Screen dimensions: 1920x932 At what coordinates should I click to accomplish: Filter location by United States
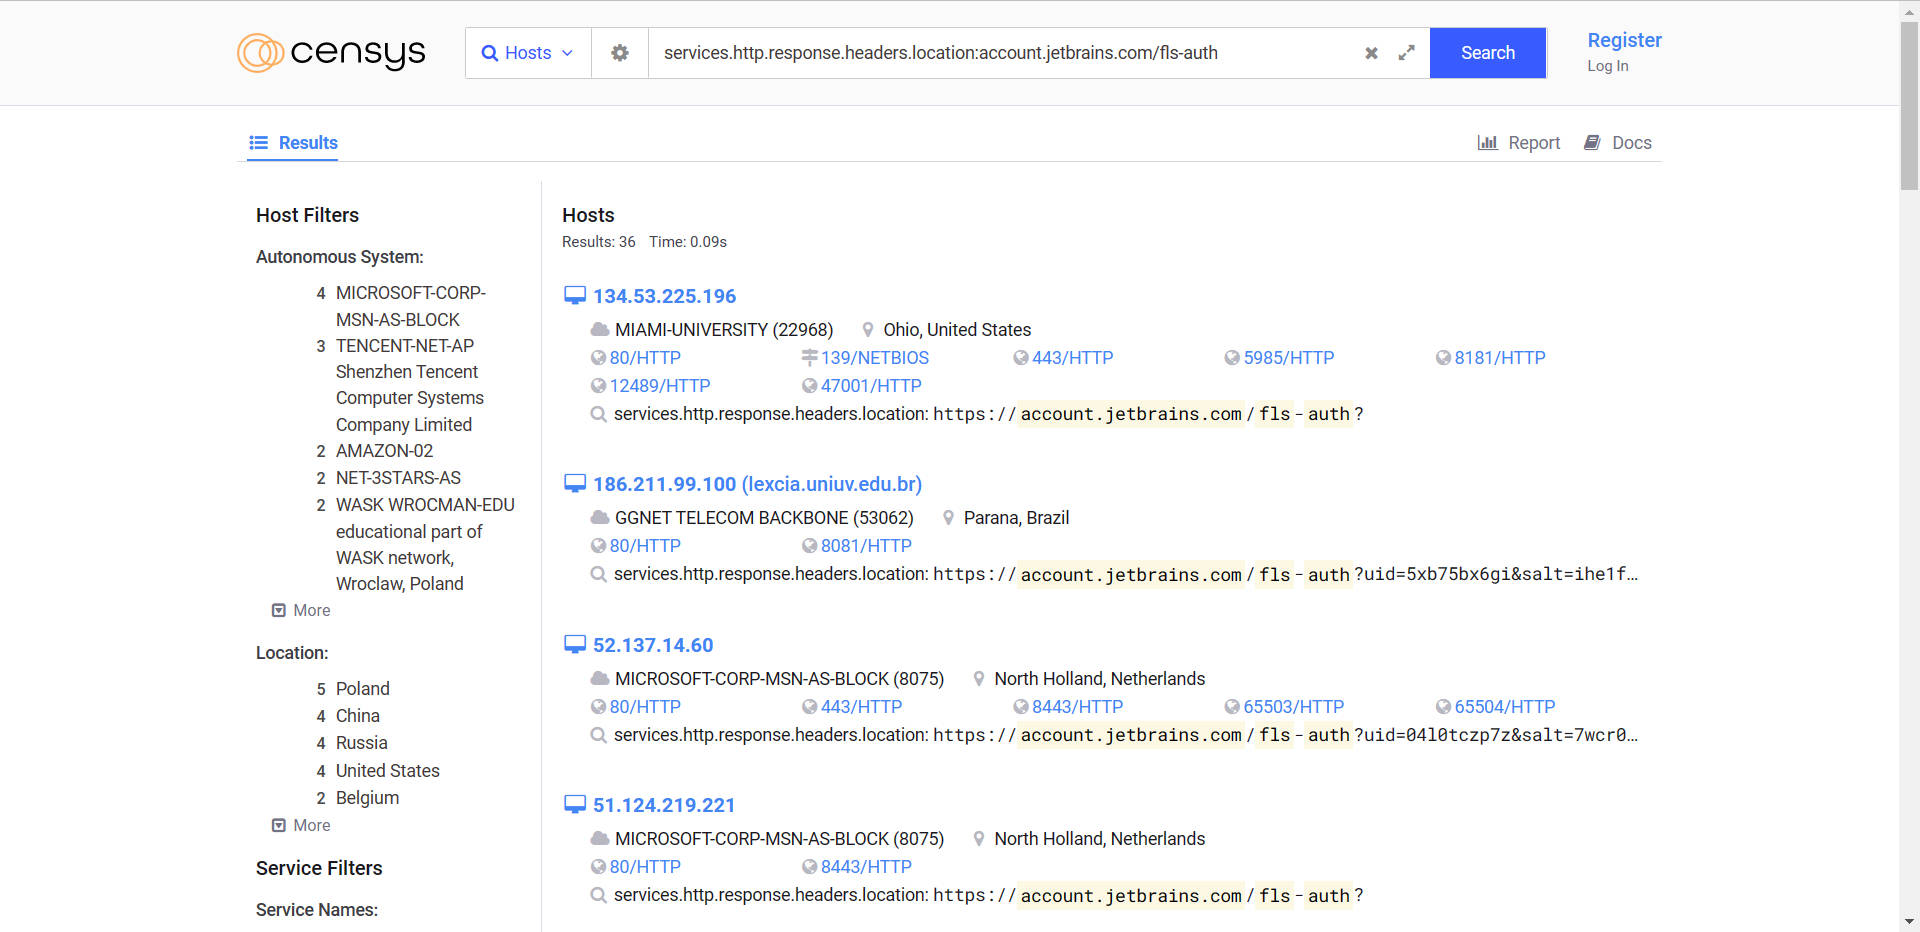(x=387, y=771)
